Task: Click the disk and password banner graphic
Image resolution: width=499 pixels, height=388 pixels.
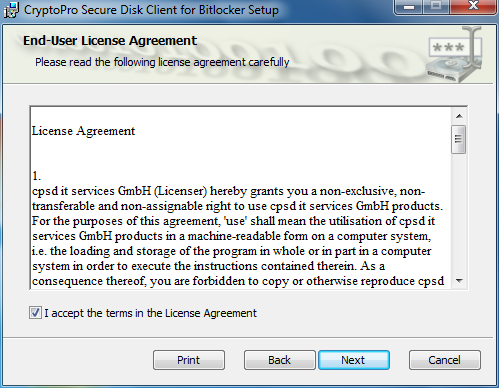Action: pyautogui.click(x=454, y=55)
